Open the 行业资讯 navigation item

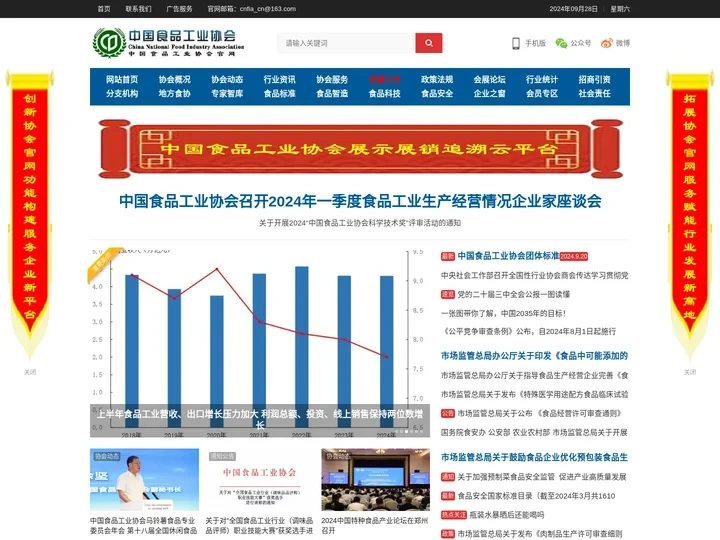(279, 79)
